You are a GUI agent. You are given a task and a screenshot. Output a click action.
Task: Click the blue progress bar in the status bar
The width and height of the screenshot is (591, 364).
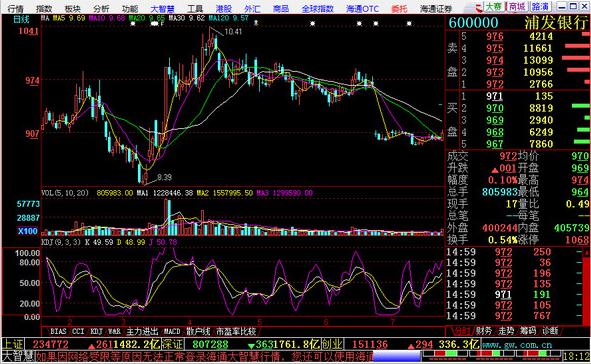[397, 356]
